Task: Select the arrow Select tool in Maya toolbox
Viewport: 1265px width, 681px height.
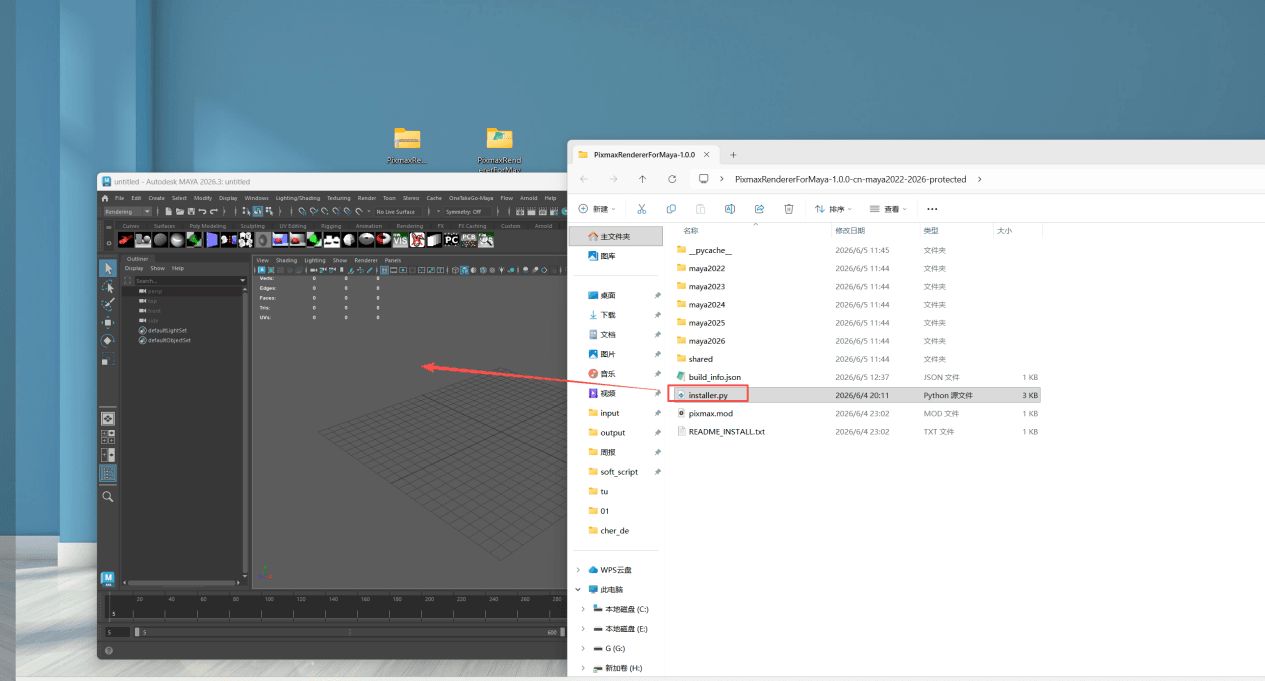Action: [108, 269]
